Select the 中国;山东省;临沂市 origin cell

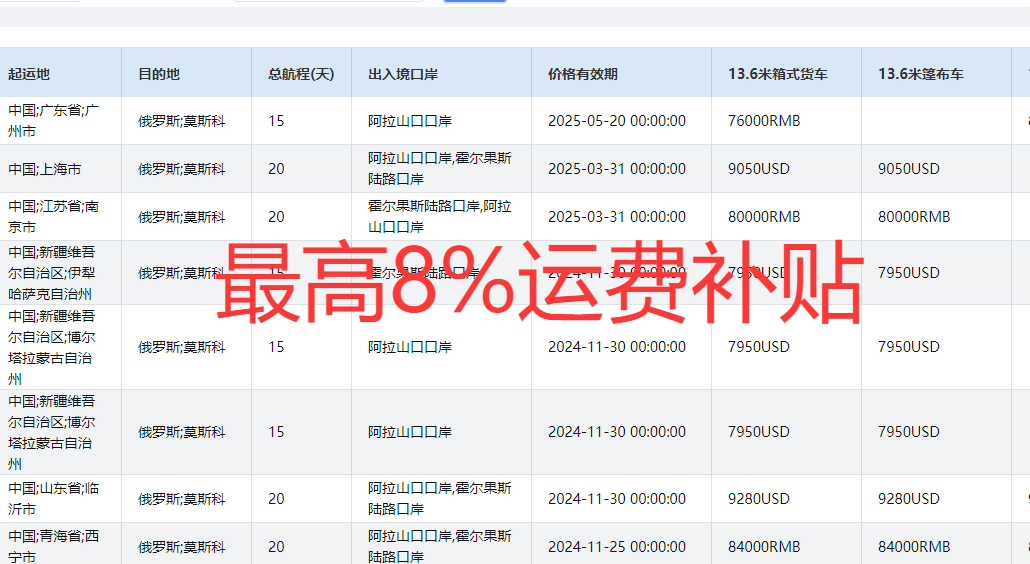[54, 498]
